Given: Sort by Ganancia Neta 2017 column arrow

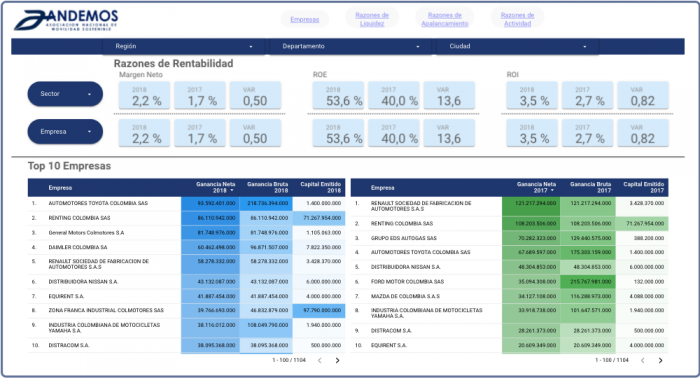Looking at the screenshot, I should 552,191.
